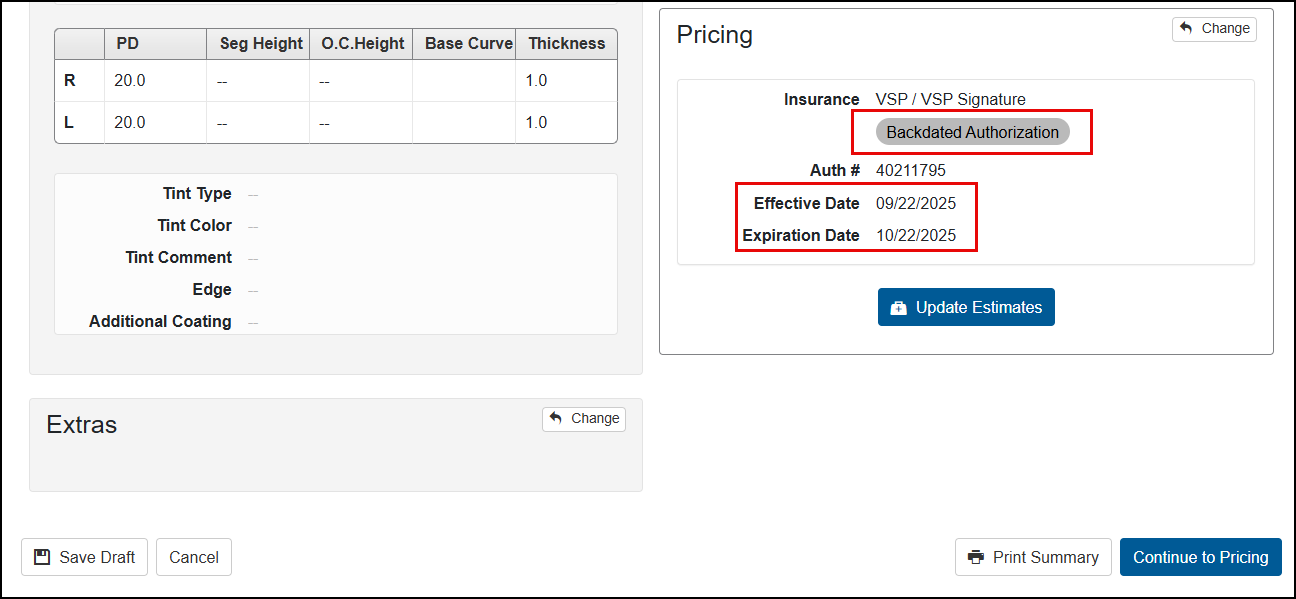Click the Base Curve column header
Viewport: 1296px width, 599px height.
pos(468,44)
